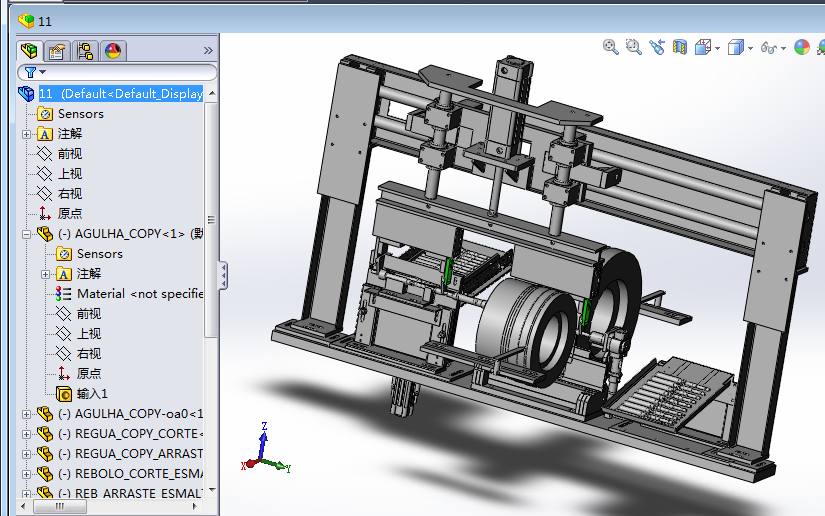
Task: Expand hidden panel tabs with double-chevron
Action: pyautogui.click(x=208, y=50)
